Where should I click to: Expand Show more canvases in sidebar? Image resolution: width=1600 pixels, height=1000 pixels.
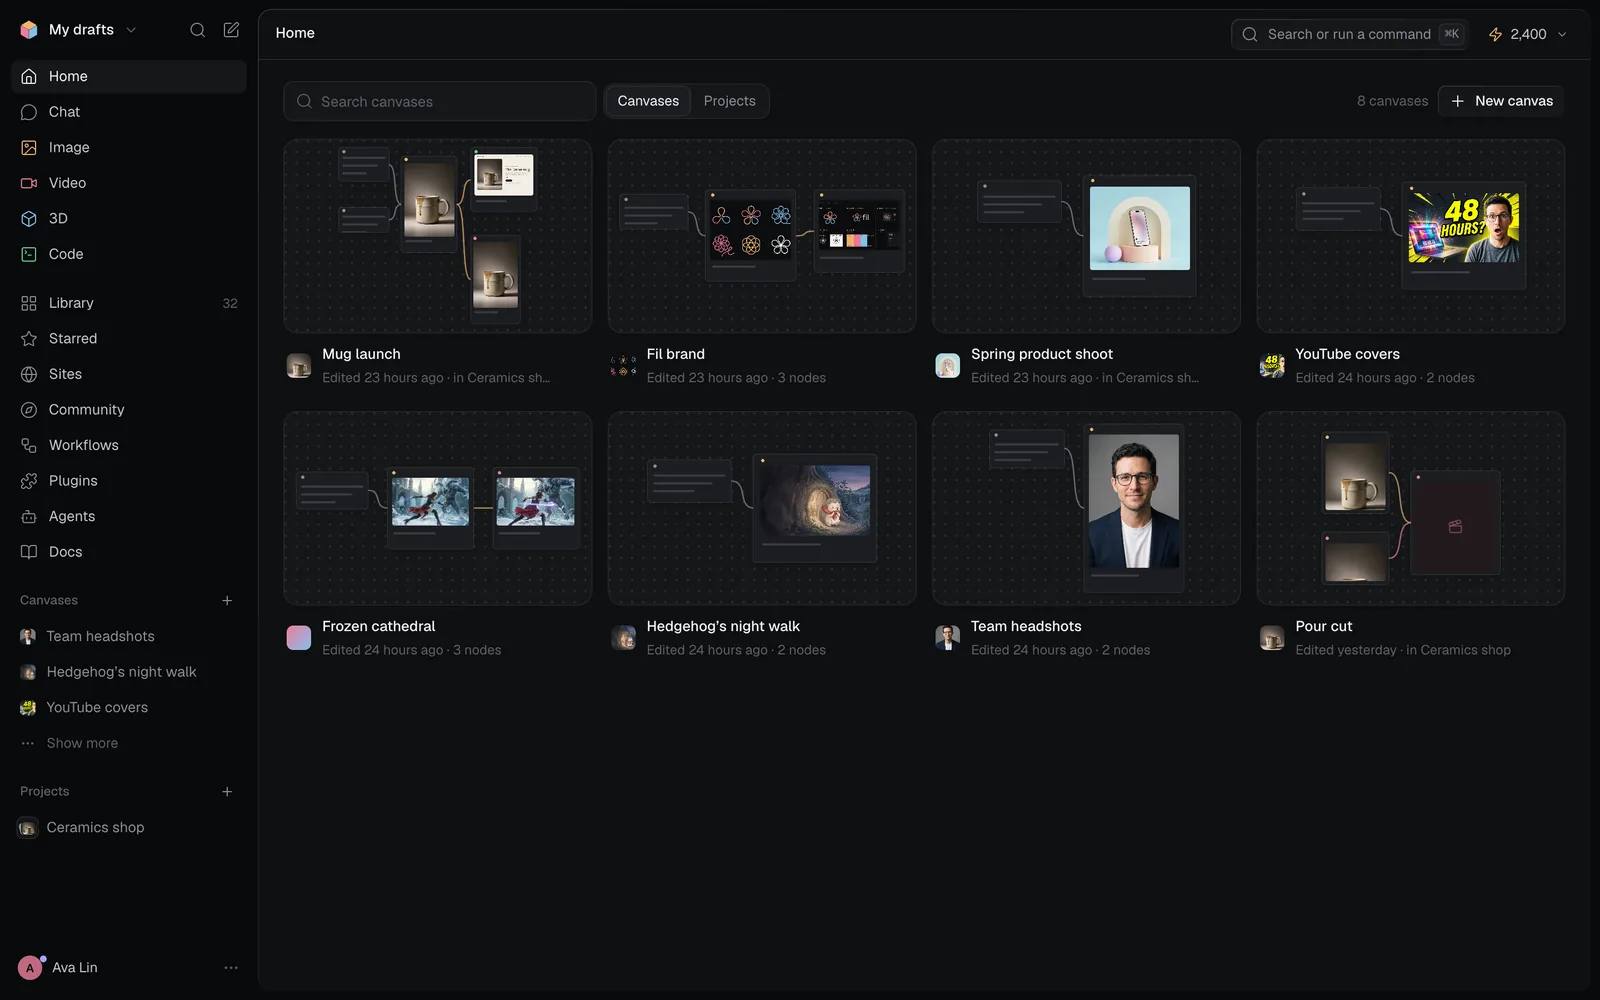pos(82,743)
